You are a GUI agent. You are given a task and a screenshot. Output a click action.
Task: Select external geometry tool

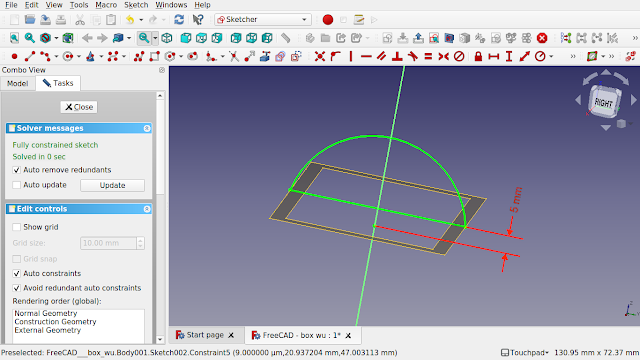[265, 56]
